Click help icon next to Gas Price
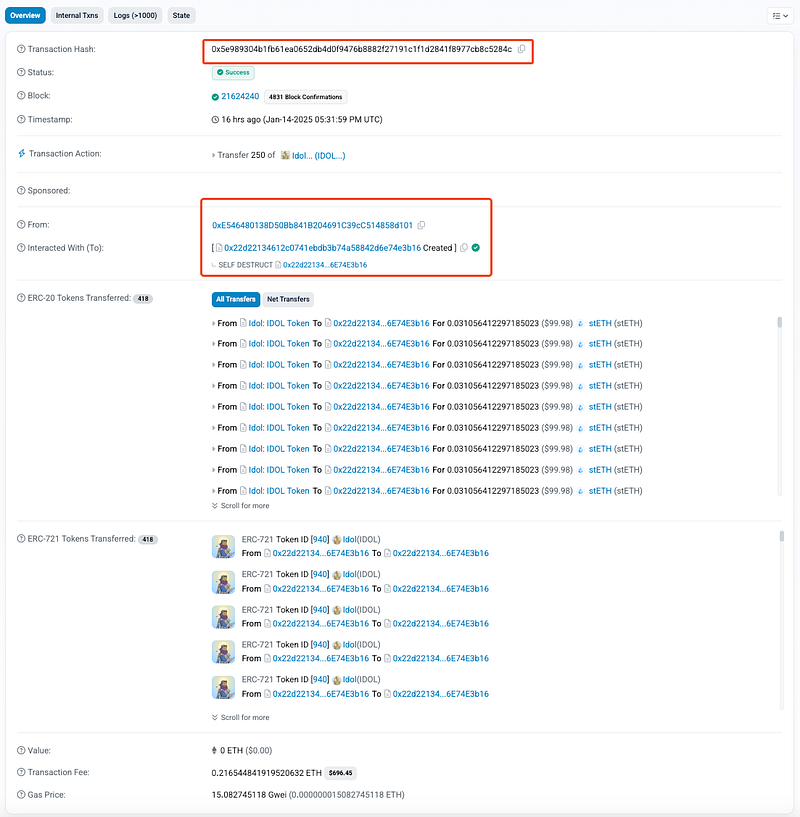This screenshot has width=800, height=817. click(22, 795)
